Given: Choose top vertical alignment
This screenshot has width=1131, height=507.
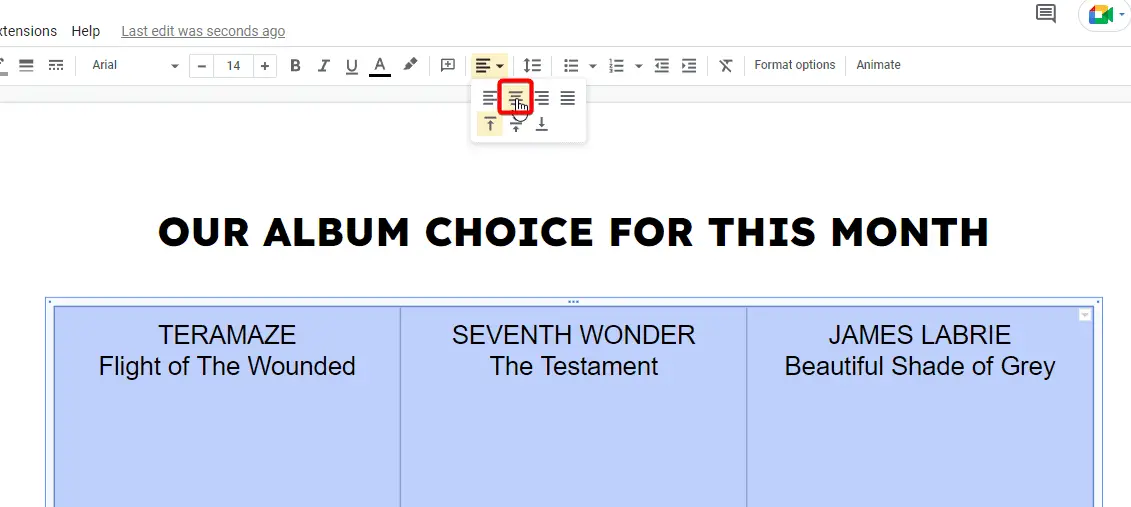Looking at the screenshot, I should point(490,124).
